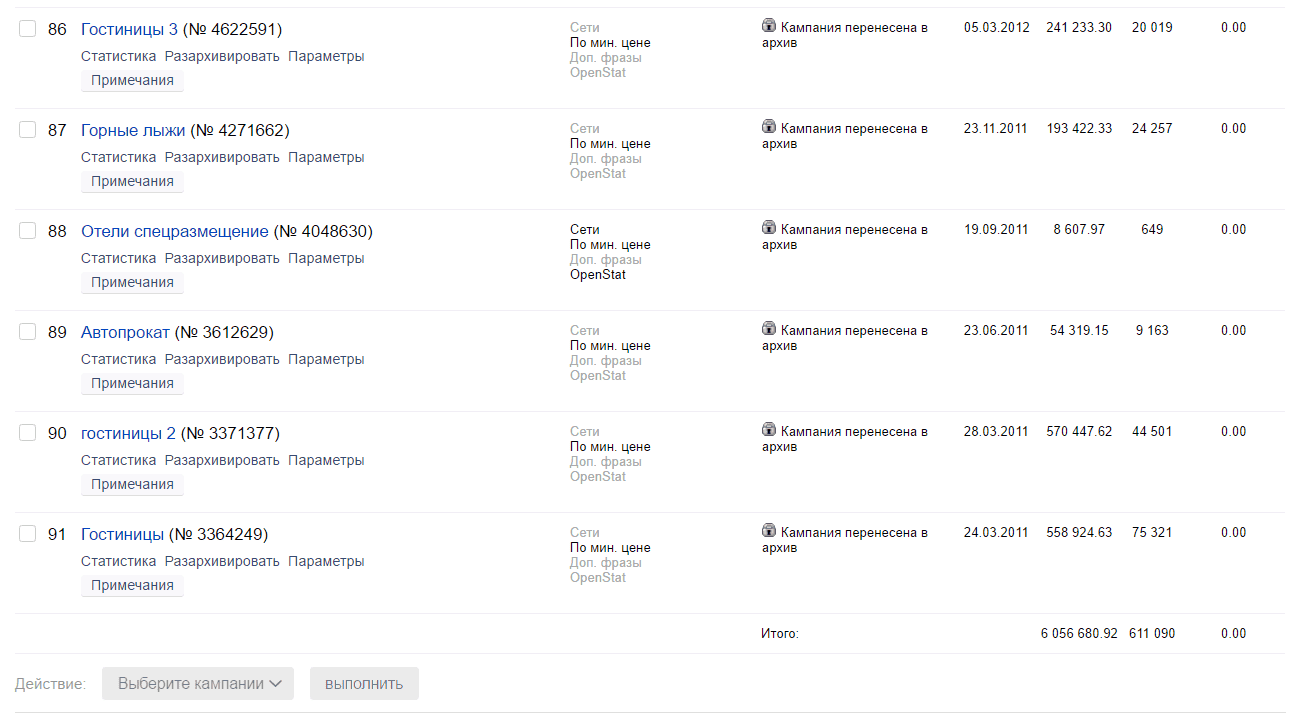Open the Выберите кампании action dropdown
The height and width of the screenshot is (718, 1291).
point(198,684)
